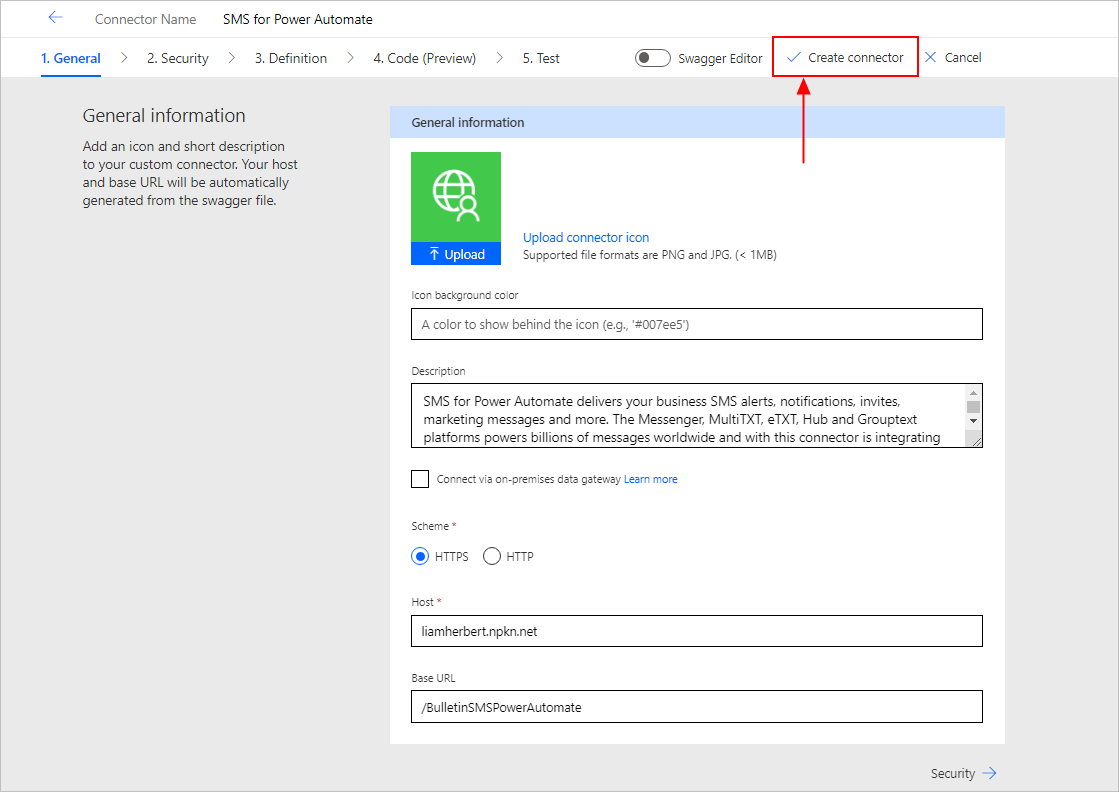
Task: Open the 4. Code (Preview) tab
Action: click(x=425, y=59)
